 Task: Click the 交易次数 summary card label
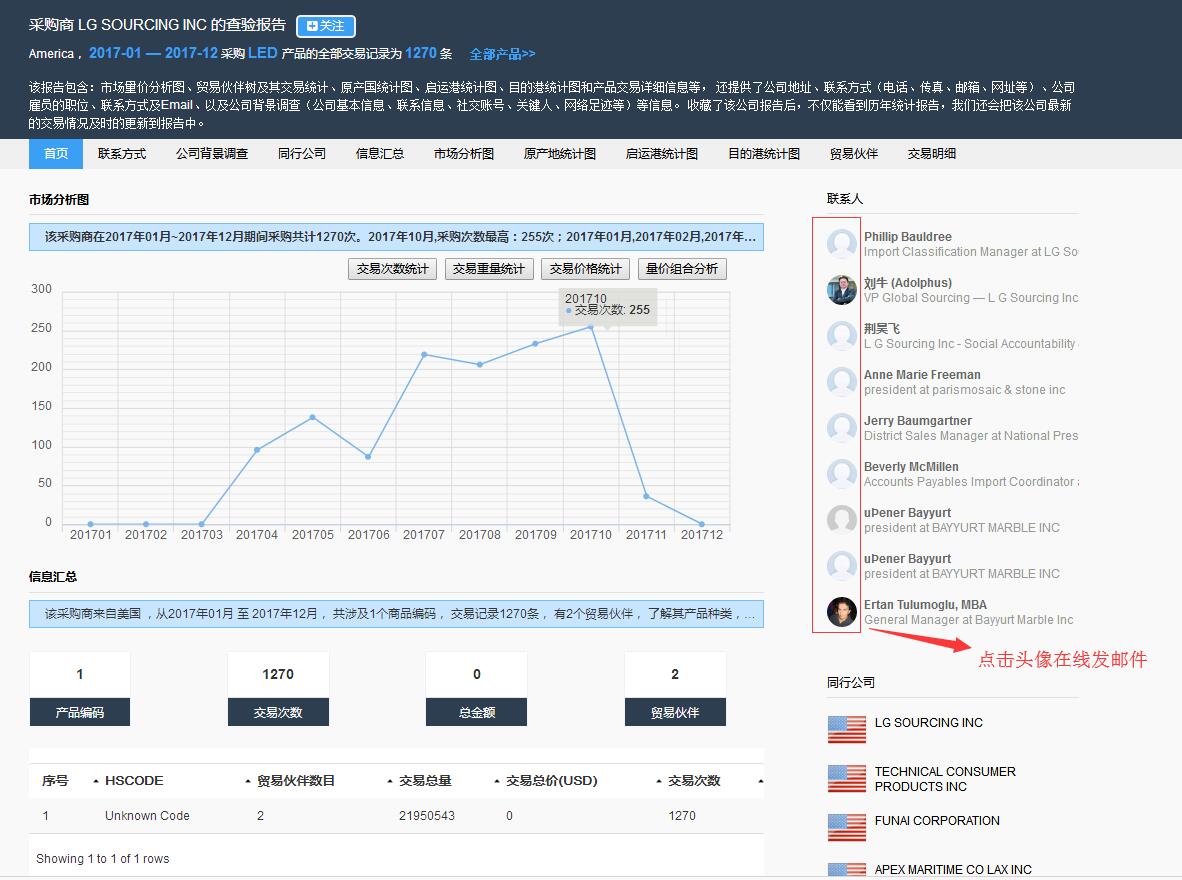278,712
